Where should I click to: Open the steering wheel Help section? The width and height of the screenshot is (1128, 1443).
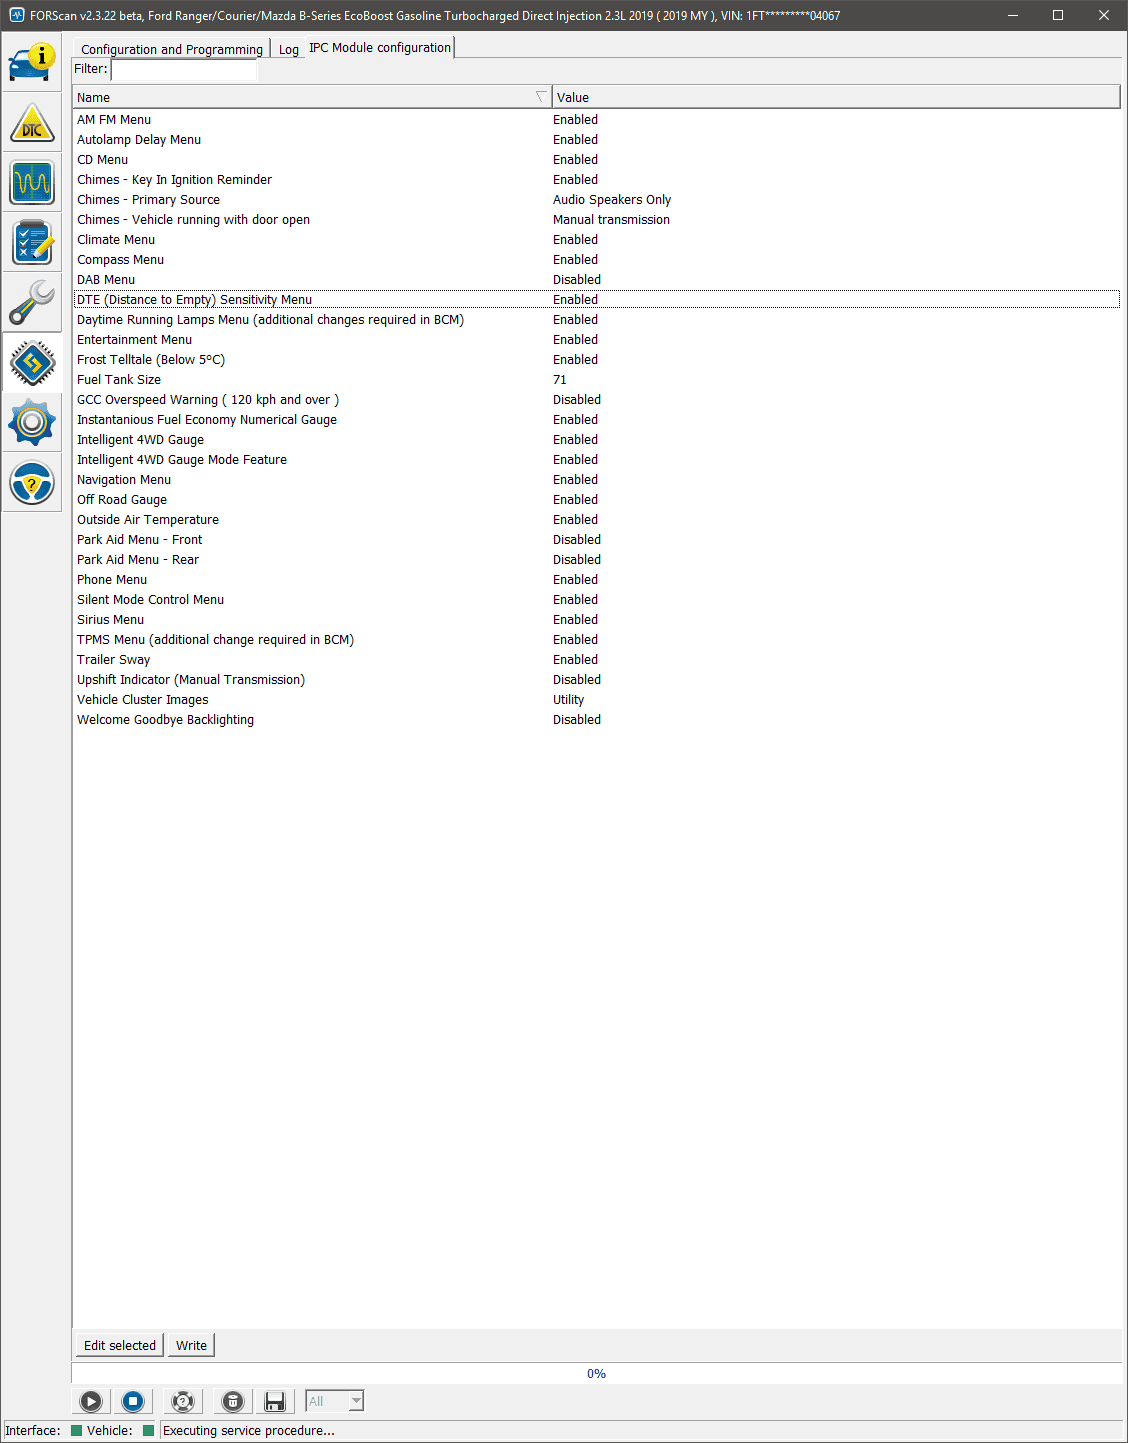[x=32, y=483]
